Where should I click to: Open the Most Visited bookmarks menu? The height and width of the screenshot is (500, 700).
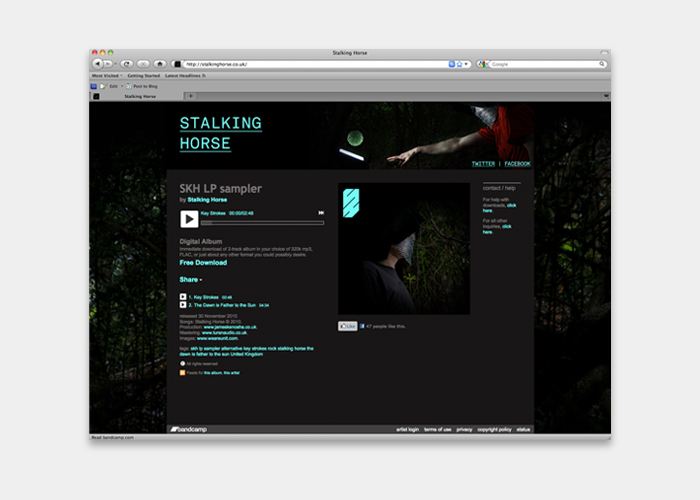point(107,75)
